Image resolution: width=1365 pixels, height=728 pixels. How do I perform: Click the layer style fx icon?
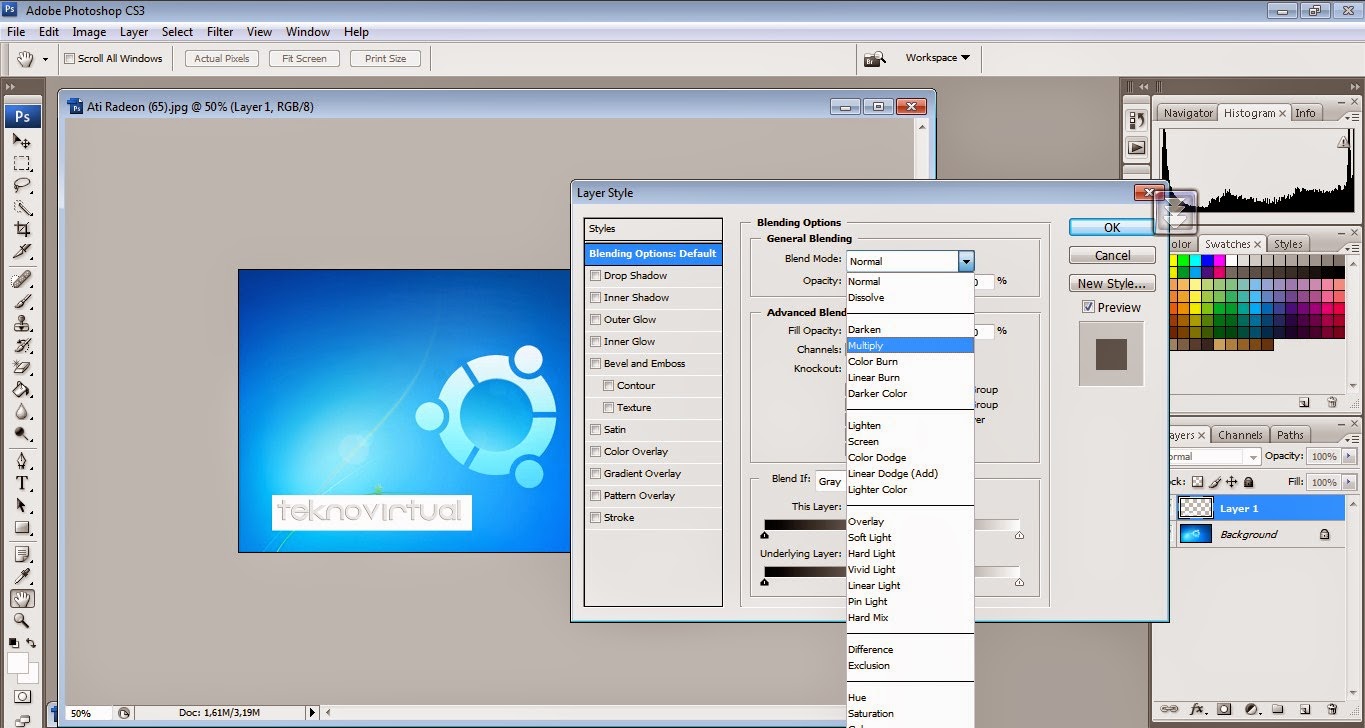(1196, 710)
